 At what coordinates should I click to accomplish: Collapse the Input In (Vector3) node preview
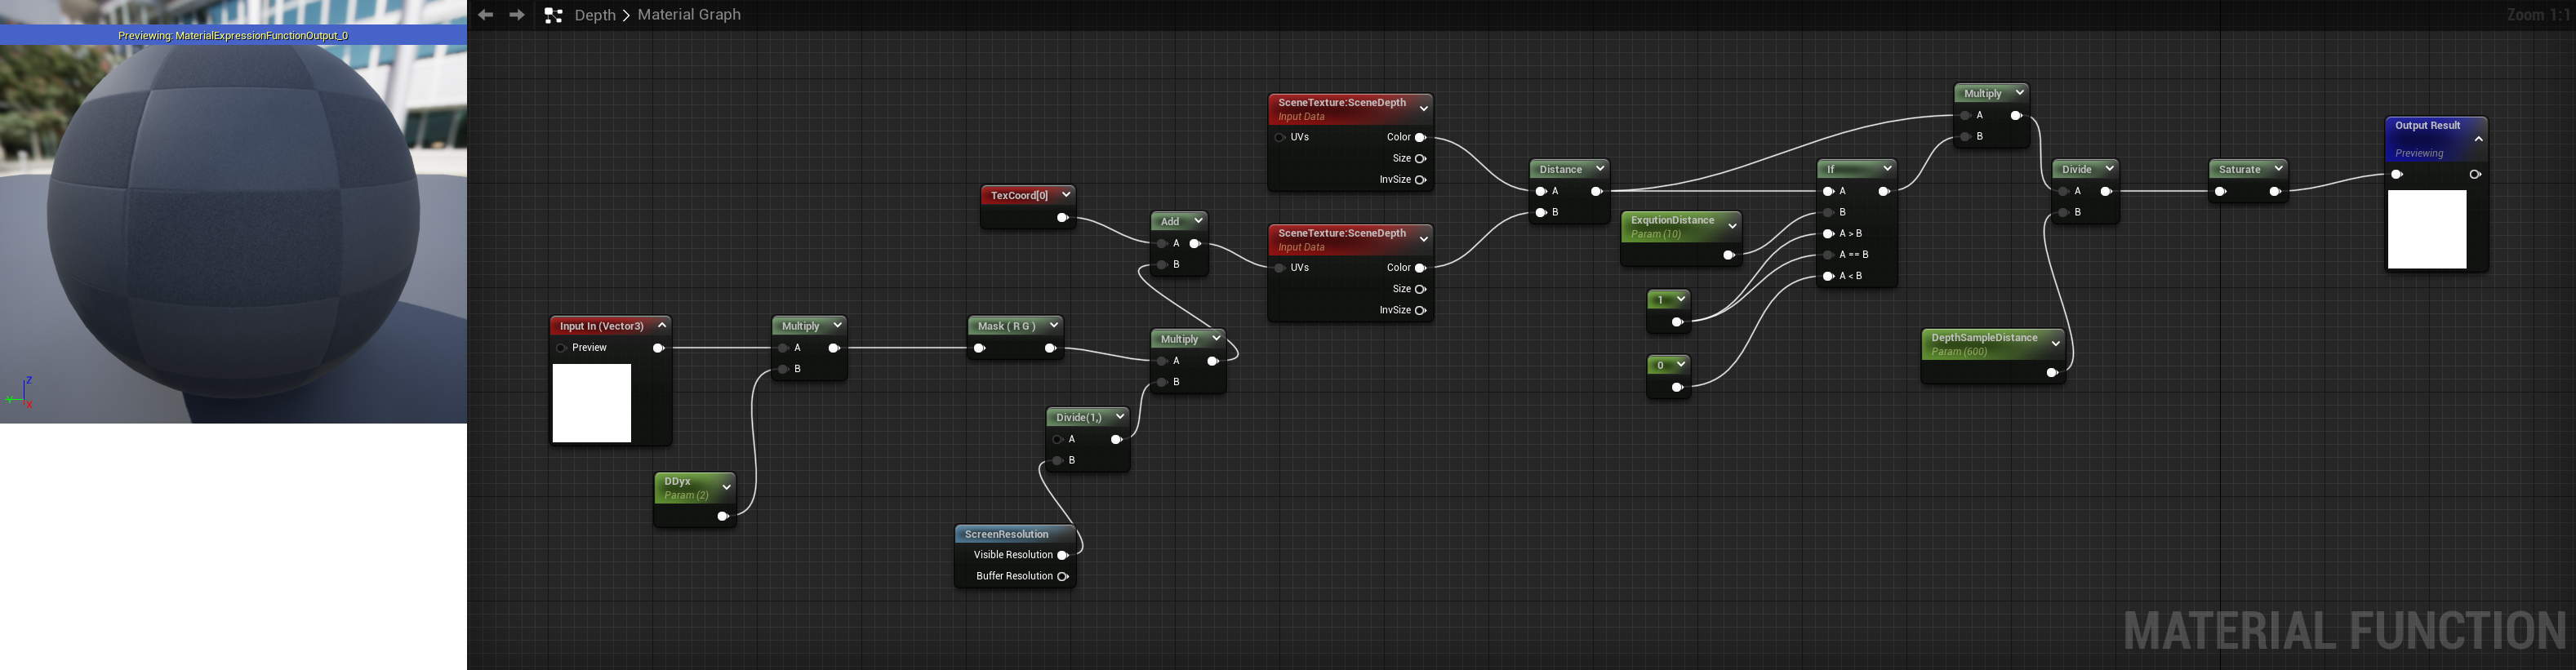click(662, 326)
